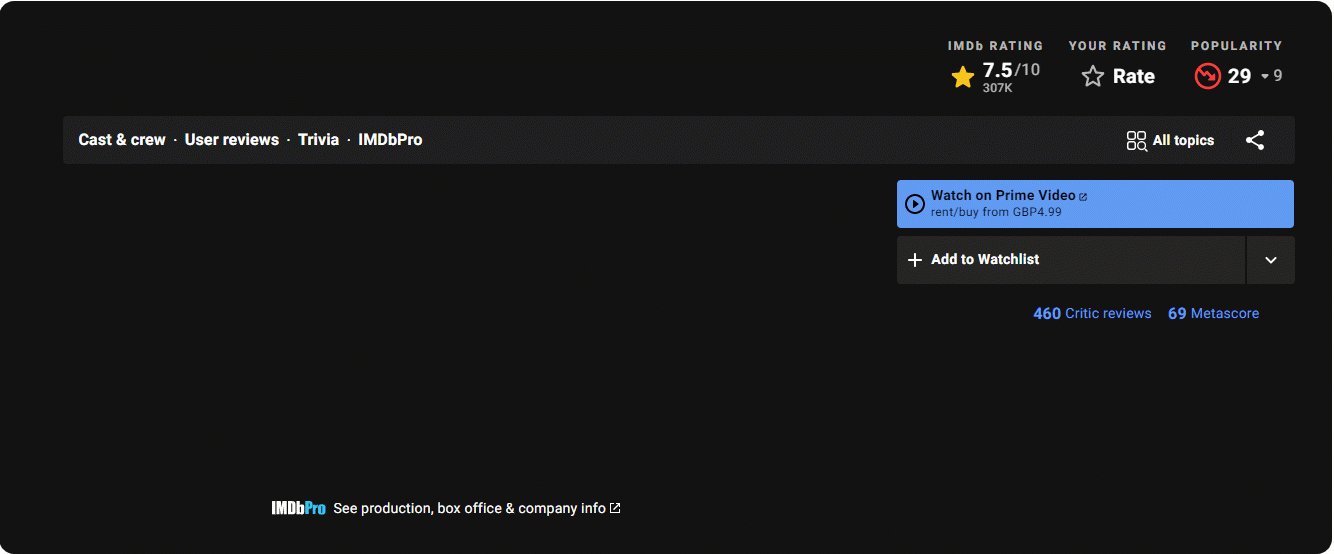Click the 7.5/10 IMDb rating score
The image size is (1334, 554).
pos(1010,71)
